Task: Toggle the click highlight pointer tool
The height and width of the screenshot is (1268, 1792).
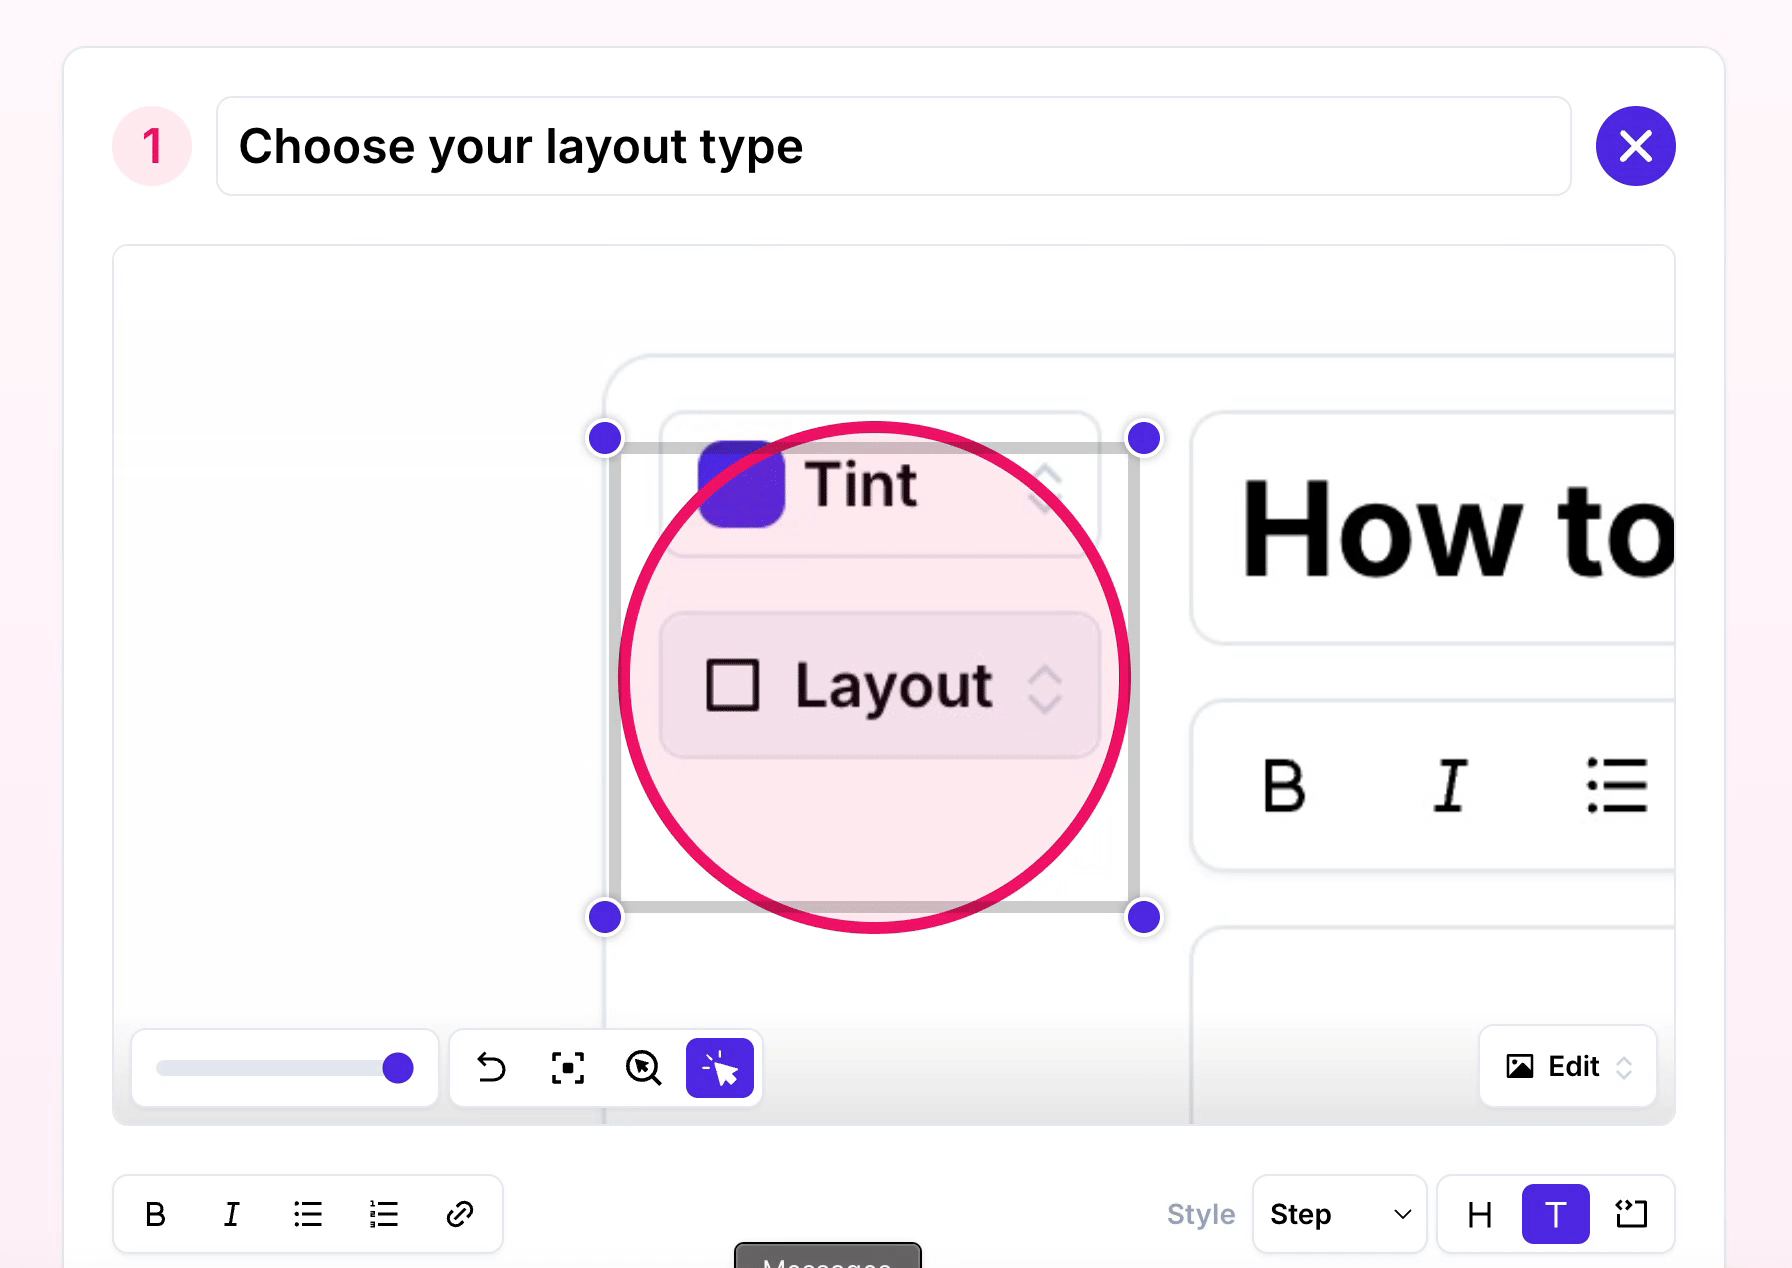Action: point(720,1068)
